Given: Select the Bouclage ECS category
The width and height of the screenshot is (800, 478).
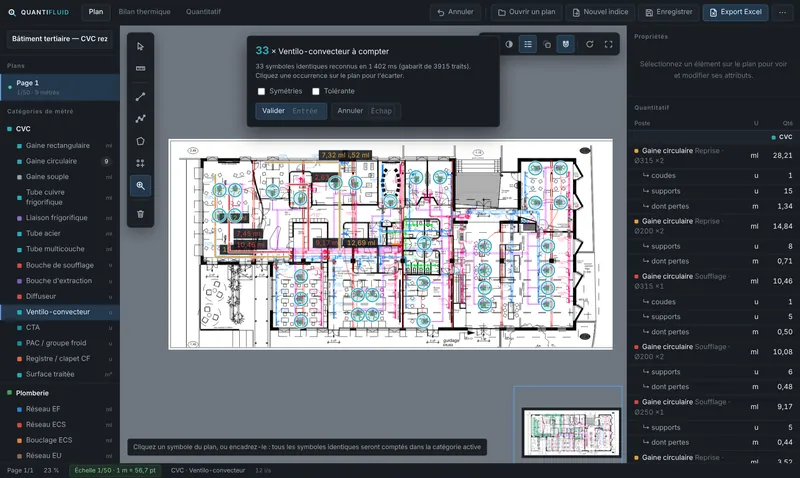Looking at the screenshot, I should 60,440.
